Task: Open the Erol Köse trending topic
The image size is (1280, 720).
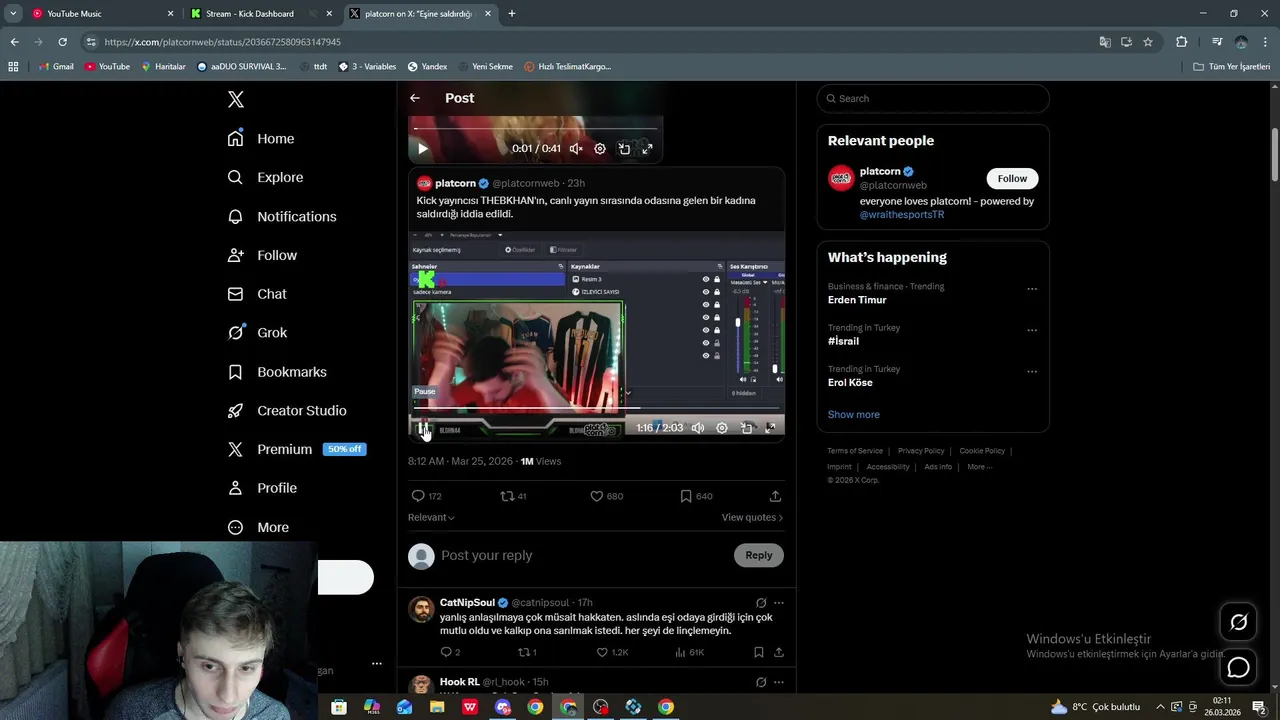Action: 850,383
